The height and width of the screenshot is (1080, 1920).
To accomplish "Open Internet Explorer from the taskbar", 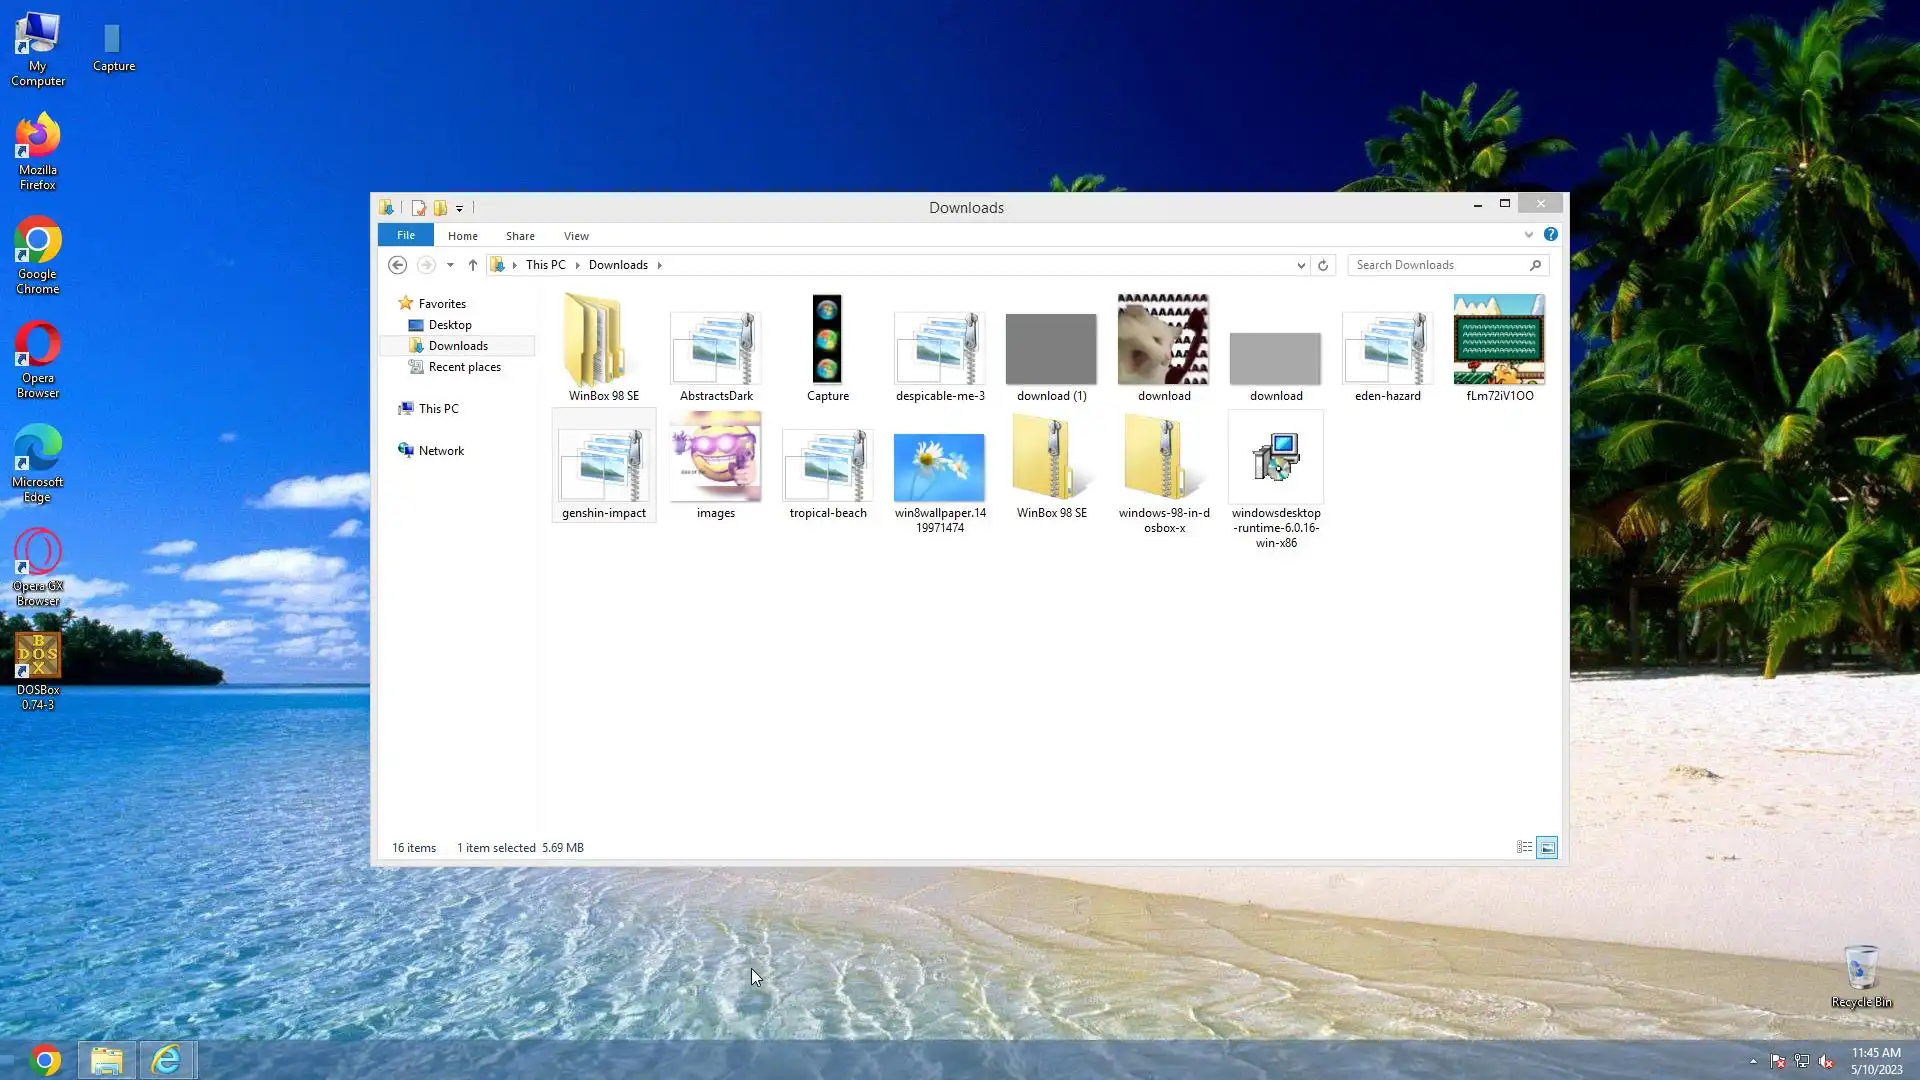I will point(166,1060).
